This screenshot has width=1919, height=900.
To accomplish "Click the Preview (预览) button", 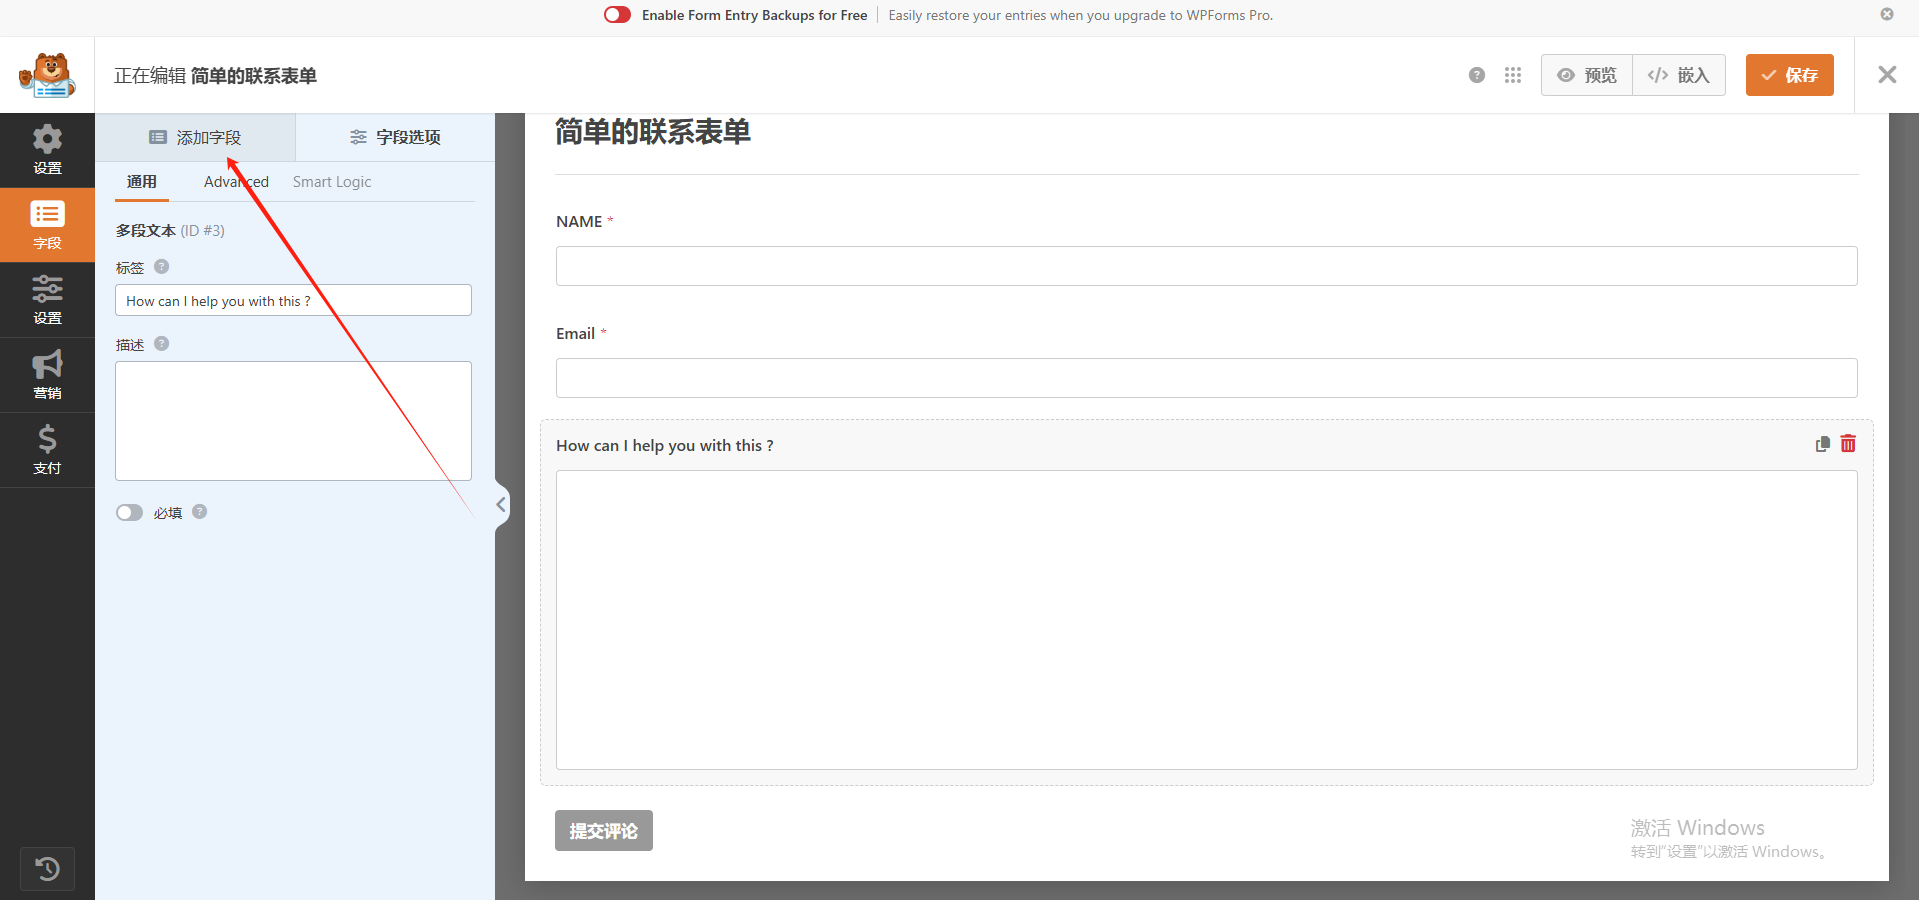I will point(1587,75).
